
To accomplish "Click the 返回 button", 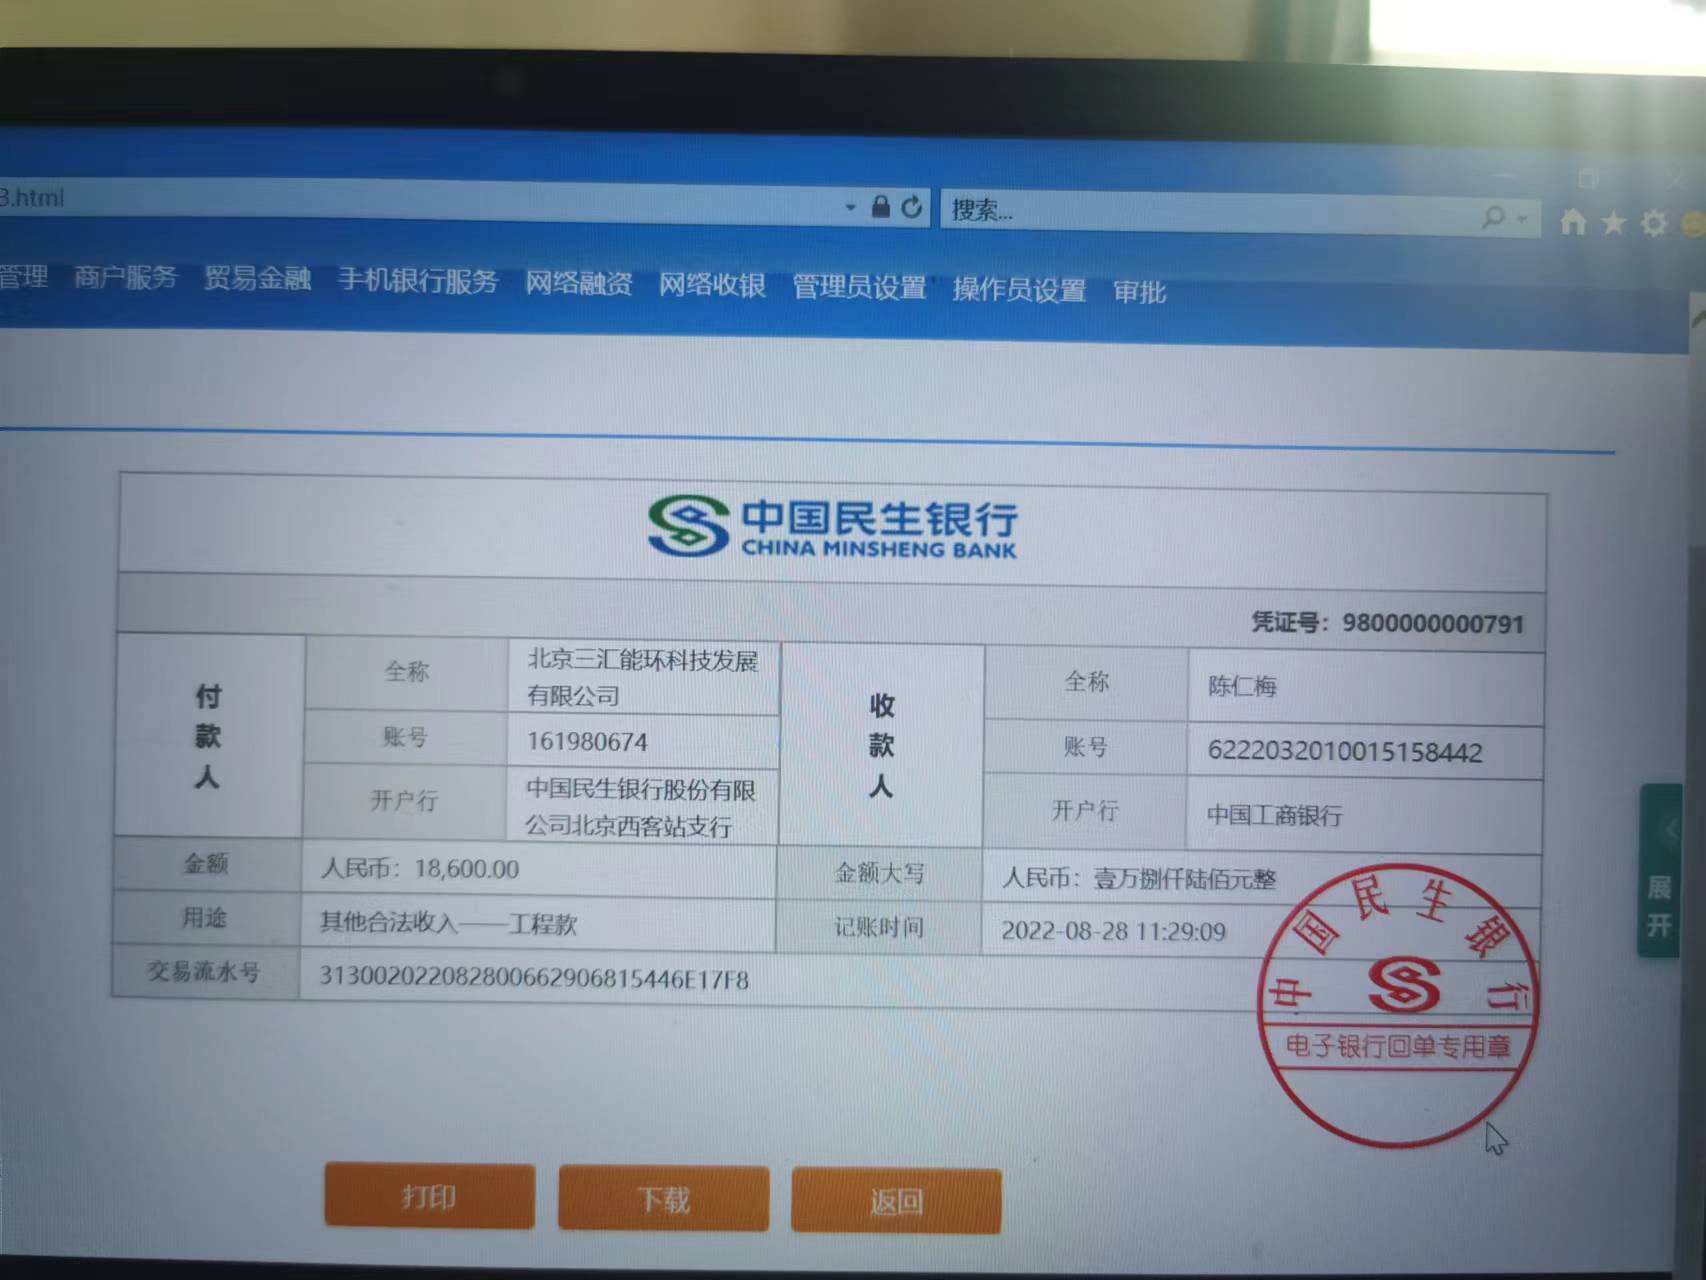I will [x=895, y=1200].
